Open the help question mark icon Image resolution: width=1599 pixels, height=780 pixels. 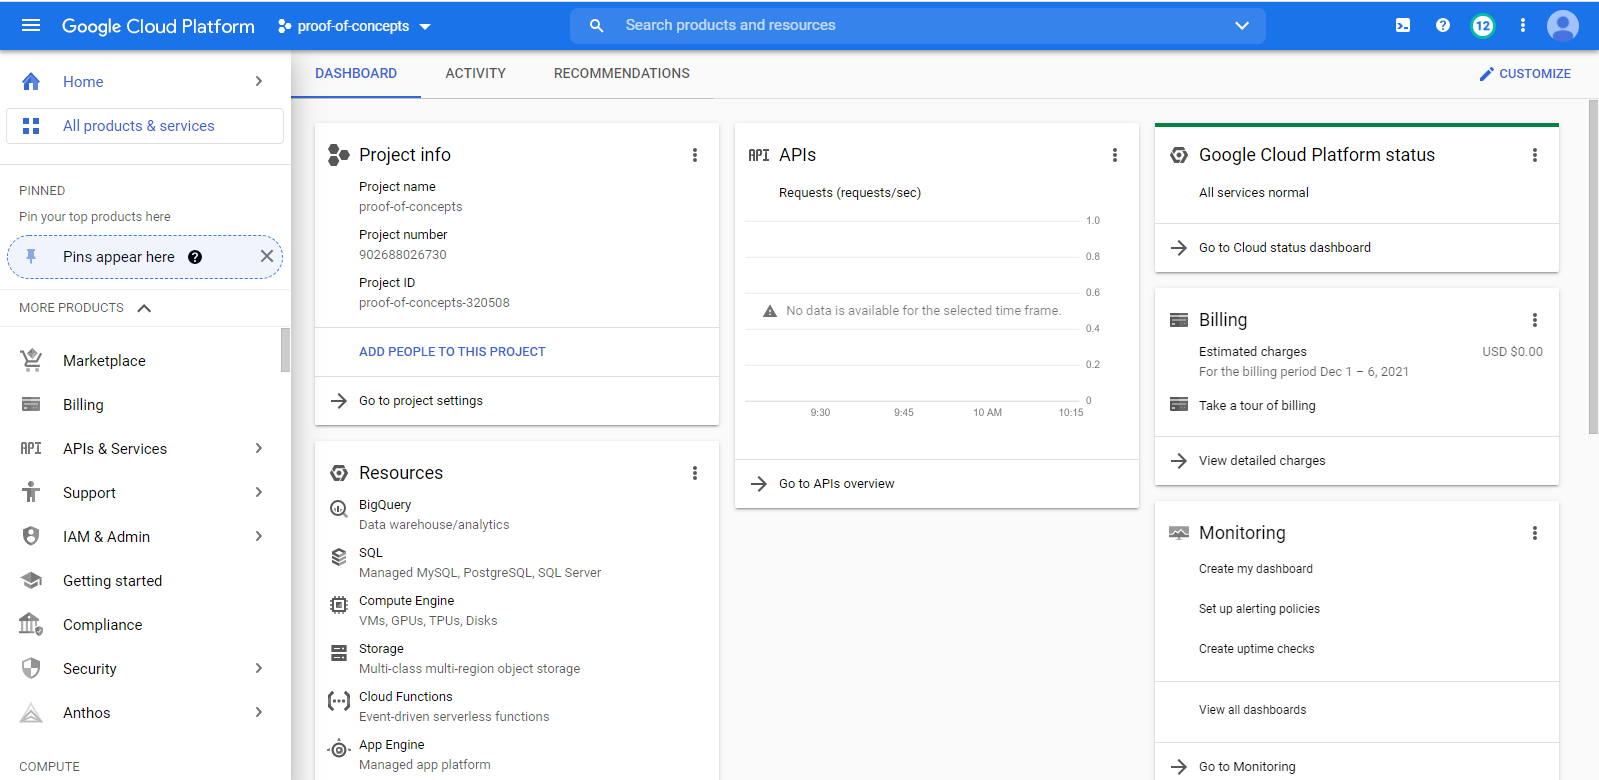1443,25
